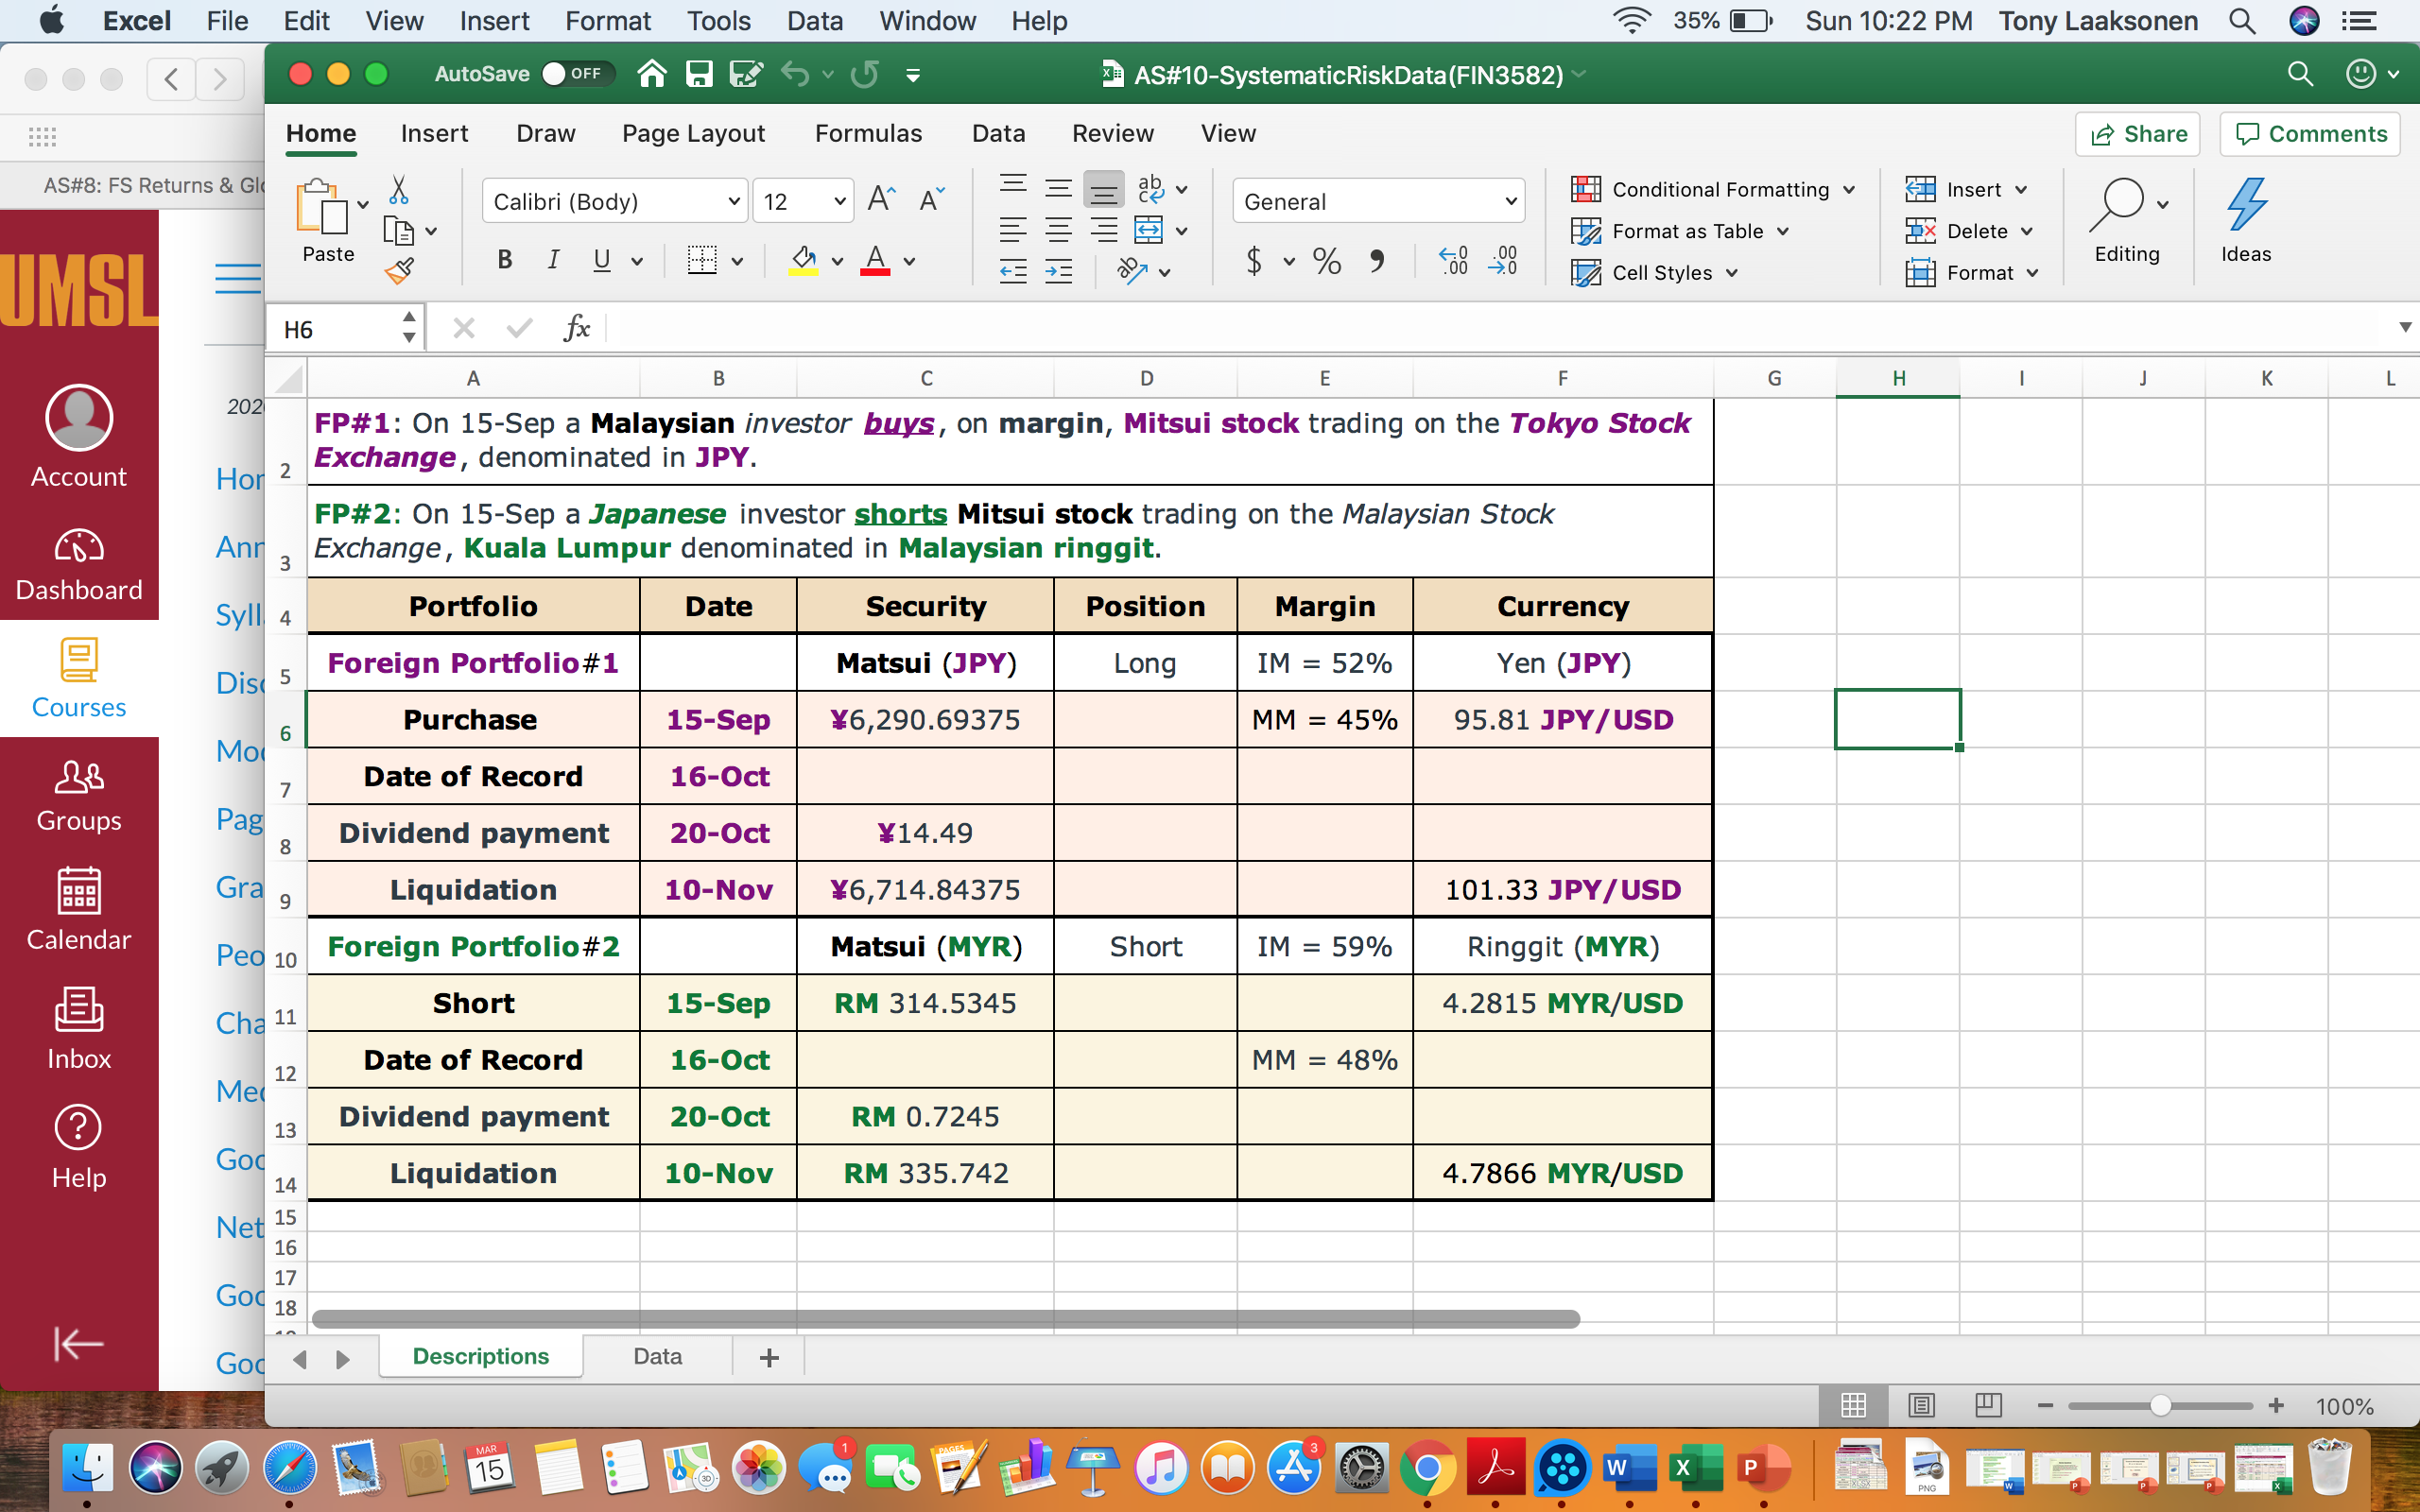Open the font size dropdown
This screenshot has height=1512, width=2420.
click(836, 200)
